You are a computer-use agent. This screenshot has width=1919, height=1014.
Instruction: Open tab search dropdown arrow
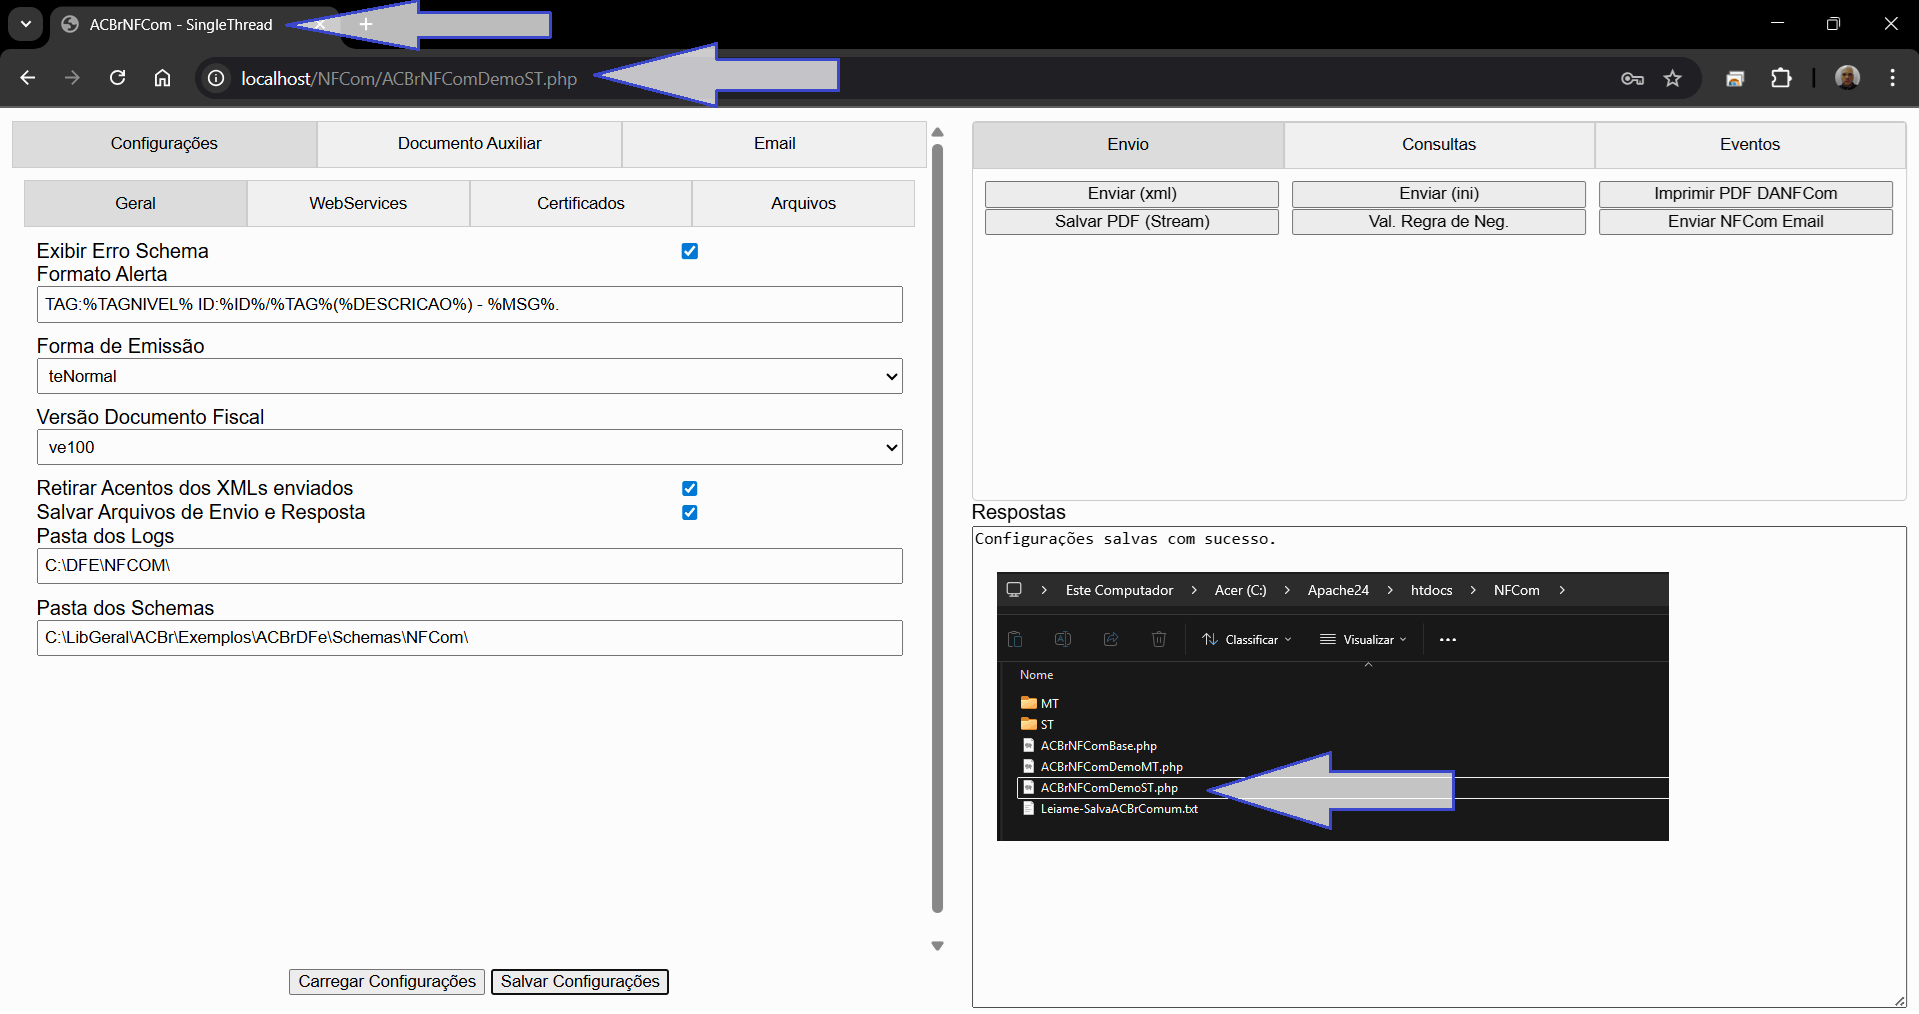tap(26, 24)
